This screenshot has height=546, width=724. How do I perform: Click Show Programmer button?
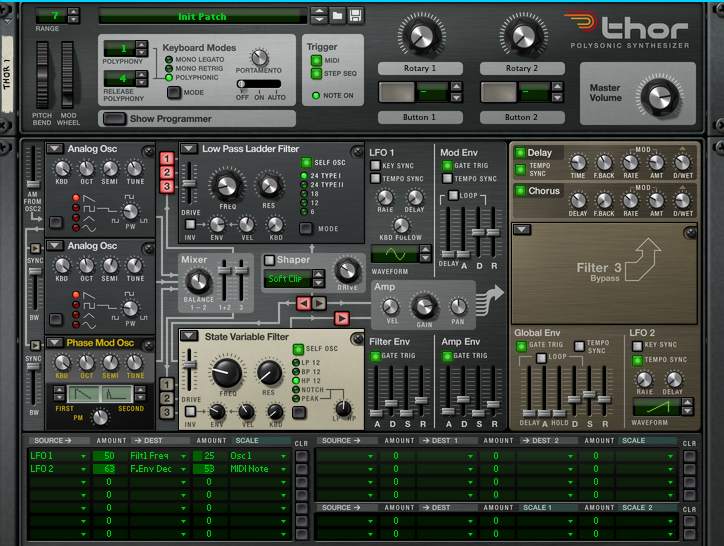click(114, 119)
